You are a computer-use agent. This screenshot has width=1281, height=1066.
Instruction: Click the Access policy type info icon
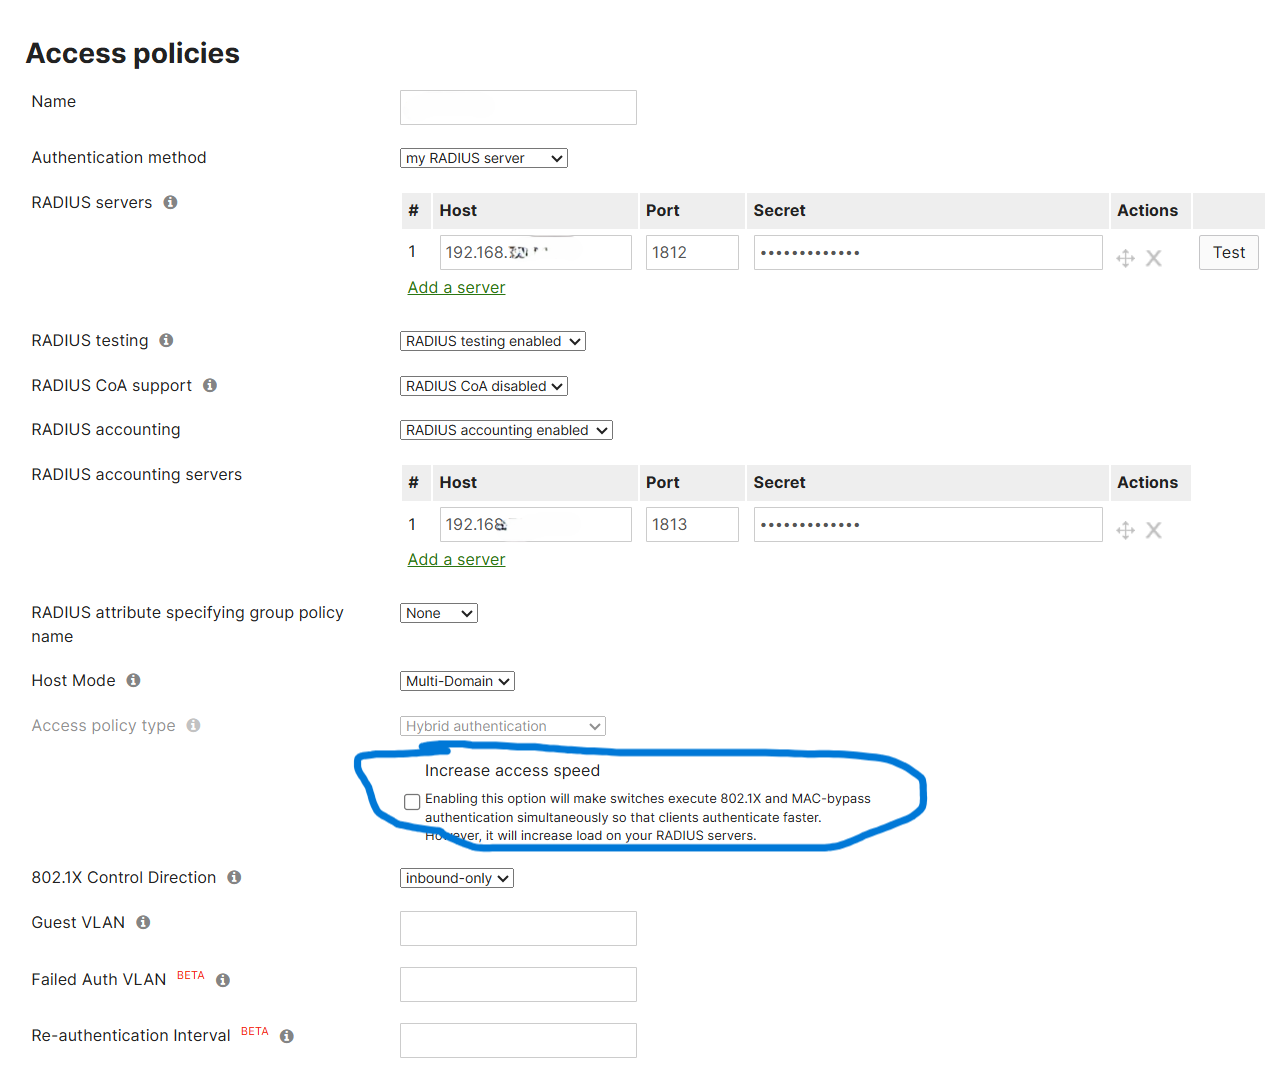(x=194, y=725)
